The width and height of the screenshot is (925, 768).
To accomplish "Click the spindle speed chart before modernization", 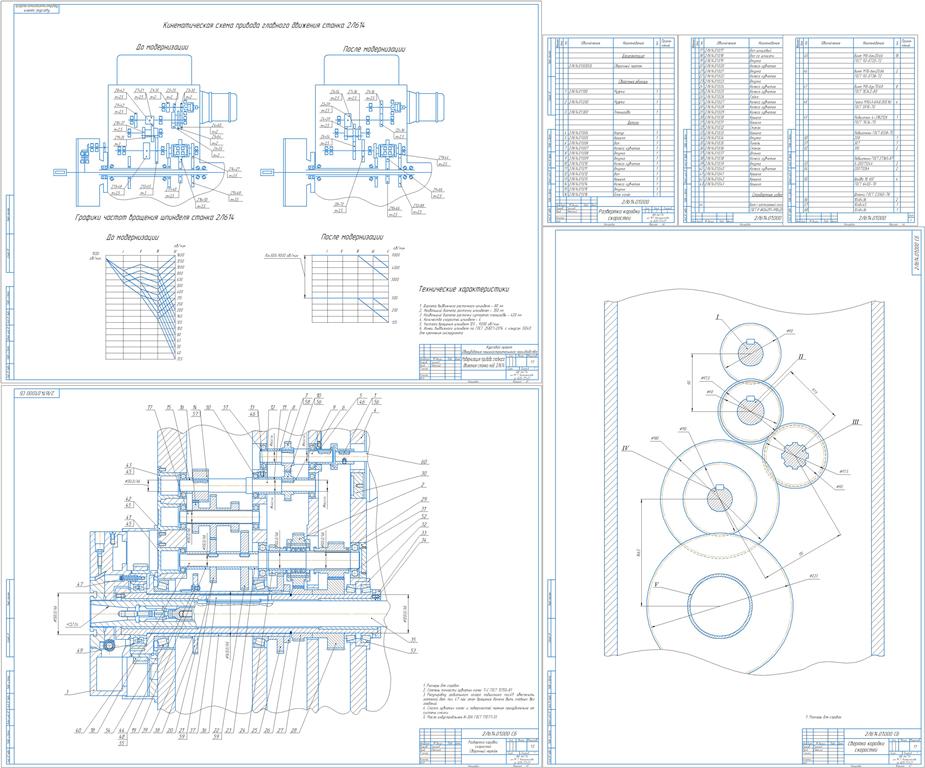I will click(x=142, y=306).
